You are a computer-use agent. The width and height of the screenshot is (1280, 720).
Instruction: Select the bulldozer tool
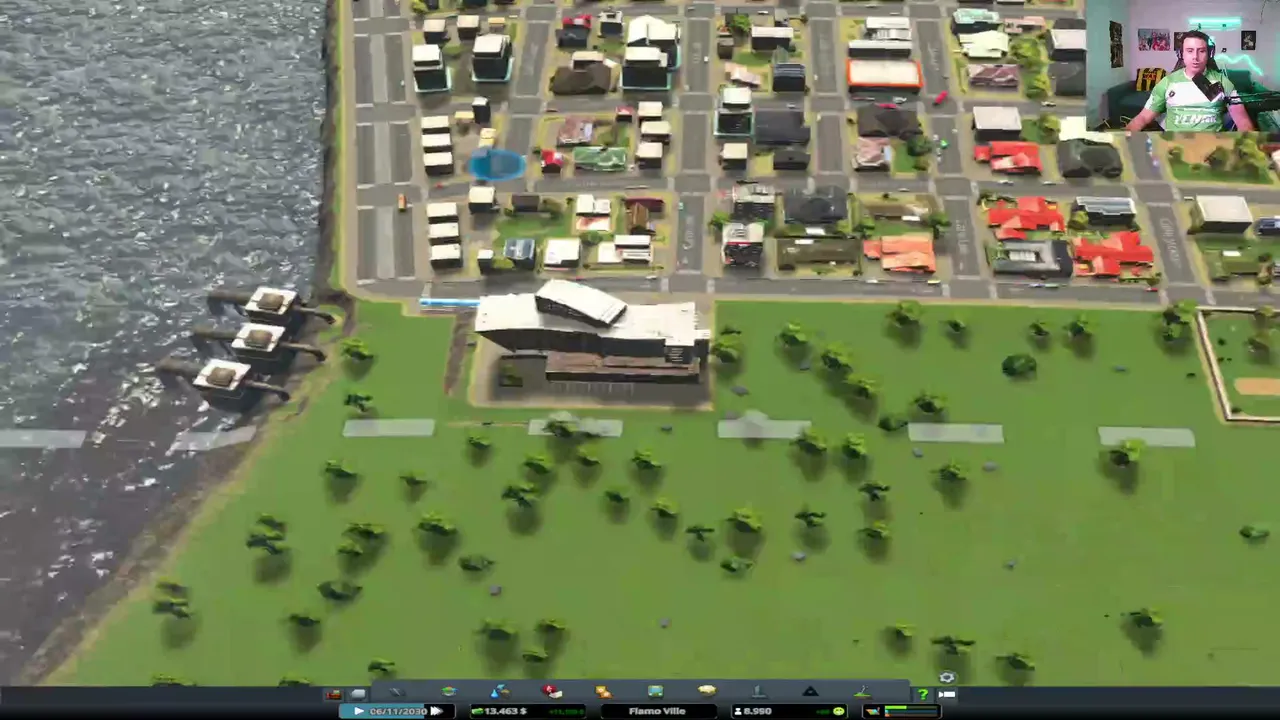pyautogui.click(x=333, y=694)
